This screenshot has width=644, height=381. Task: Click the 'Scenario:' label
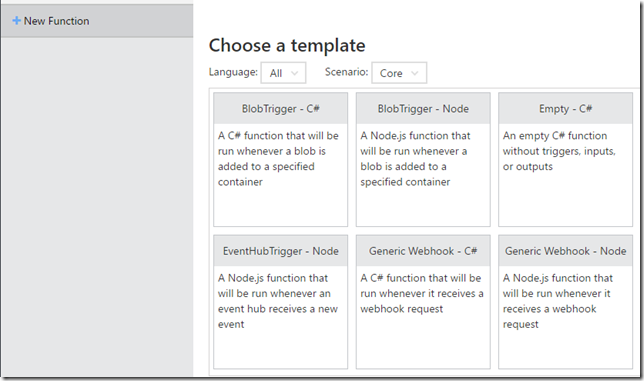coord(347,72)
